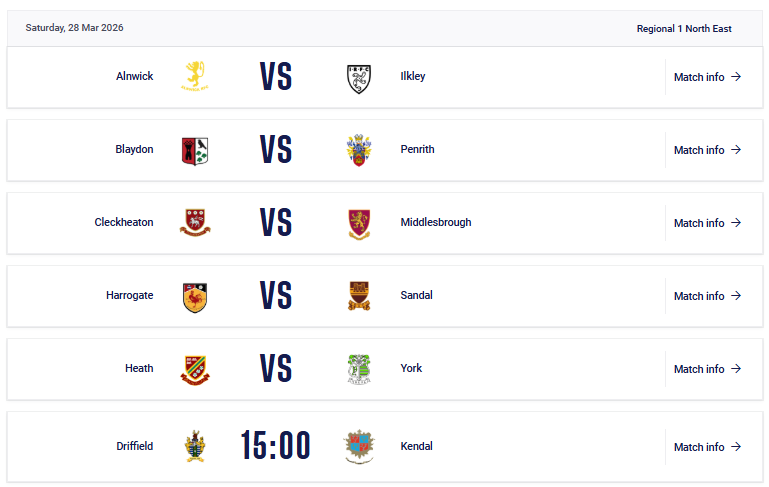Click the Kendal club crest

(359, 446)
